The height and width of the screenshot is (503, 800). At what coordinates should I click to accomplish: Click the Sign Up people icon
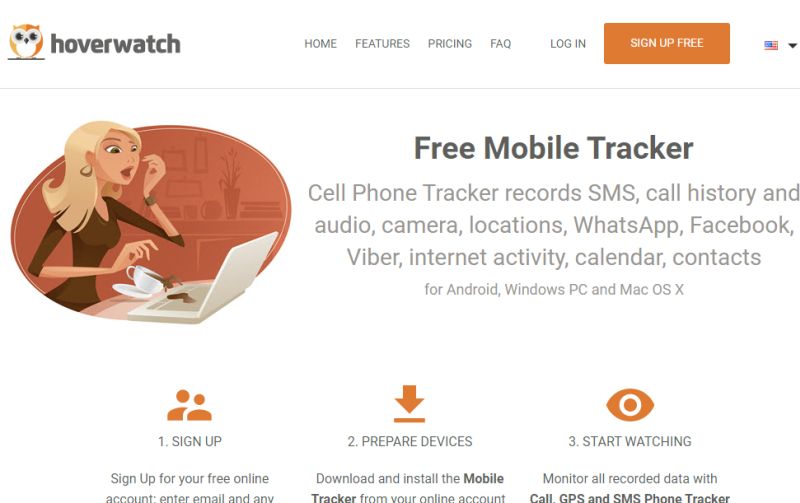click(189, 405)
